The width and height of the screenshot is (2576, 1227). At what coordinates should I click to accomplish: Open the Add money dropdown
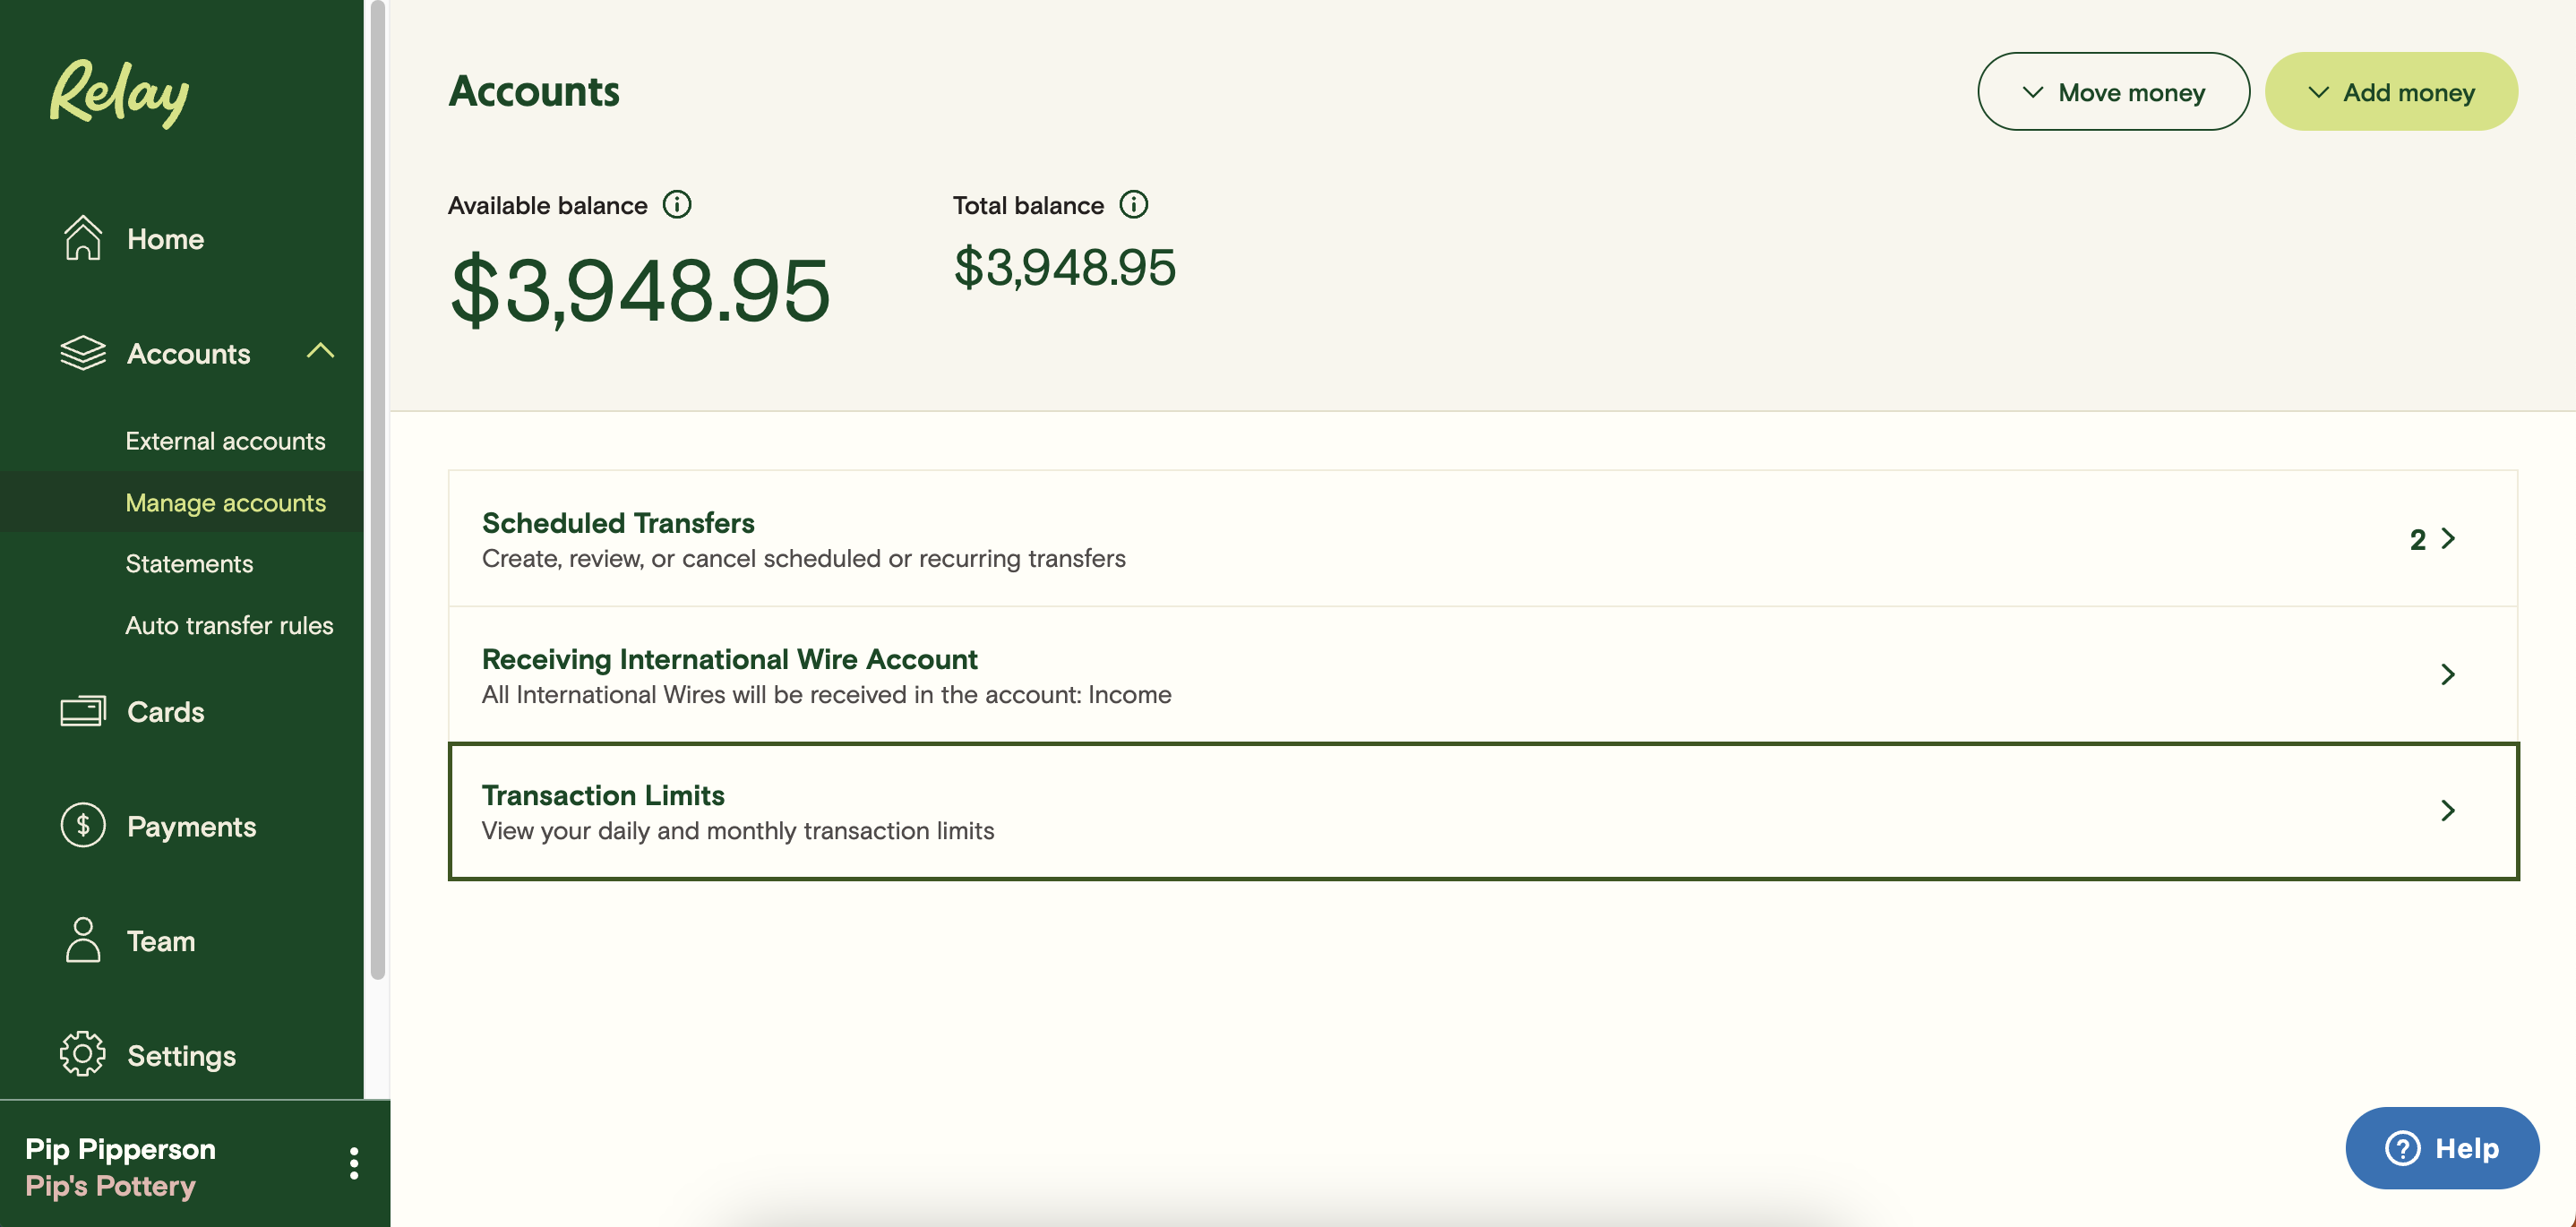(2392, 91)
